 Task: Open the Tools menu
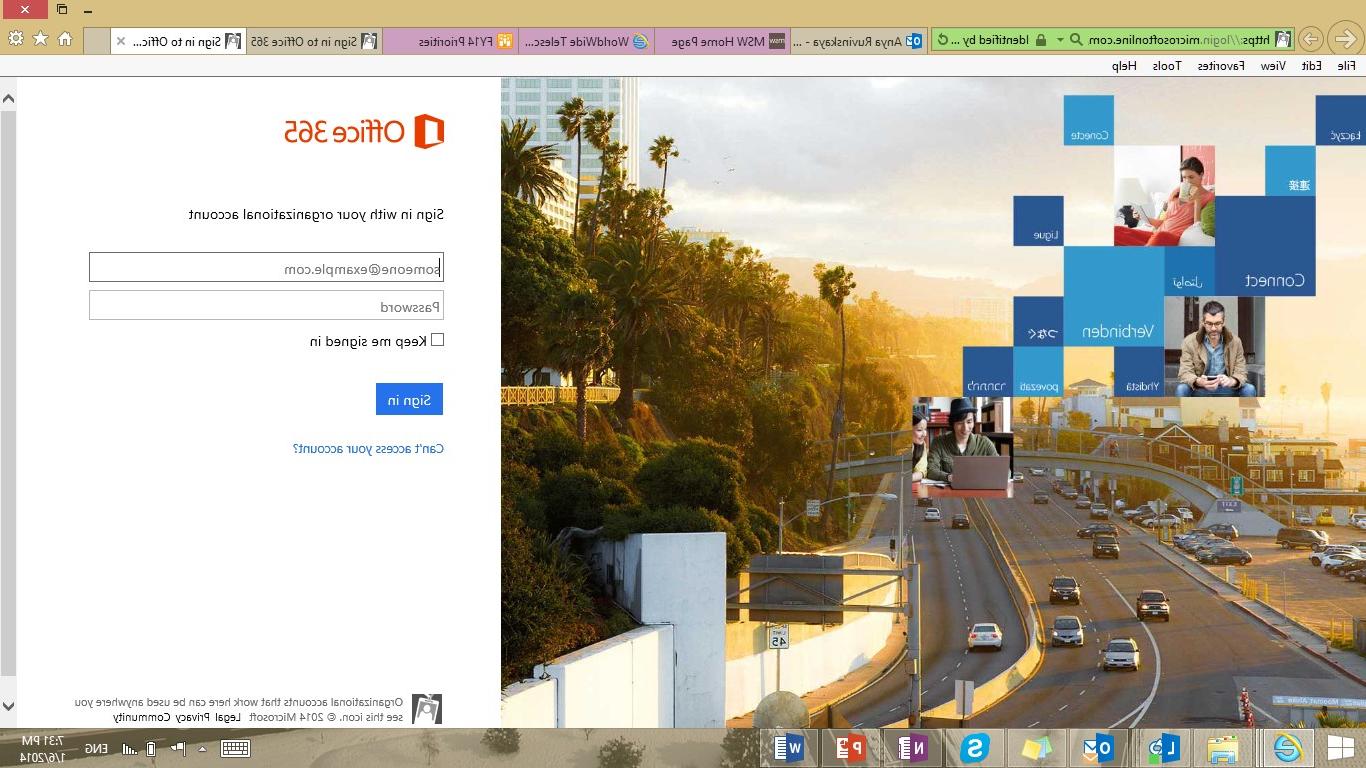[x=1166, y=66]
